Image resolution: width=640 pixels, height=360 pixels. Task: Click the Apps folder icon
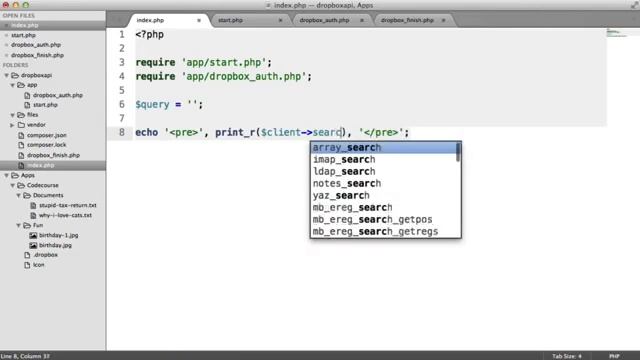pos(15,175)
